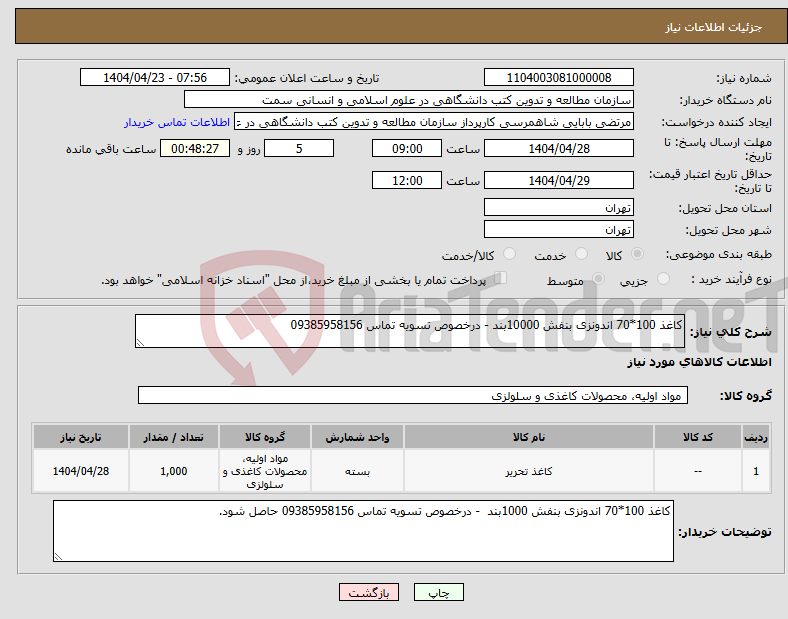Image resolution: width=788 pixels, height=619 pixels.
Task: Click the delivery province field تهران
Action: 558,208
